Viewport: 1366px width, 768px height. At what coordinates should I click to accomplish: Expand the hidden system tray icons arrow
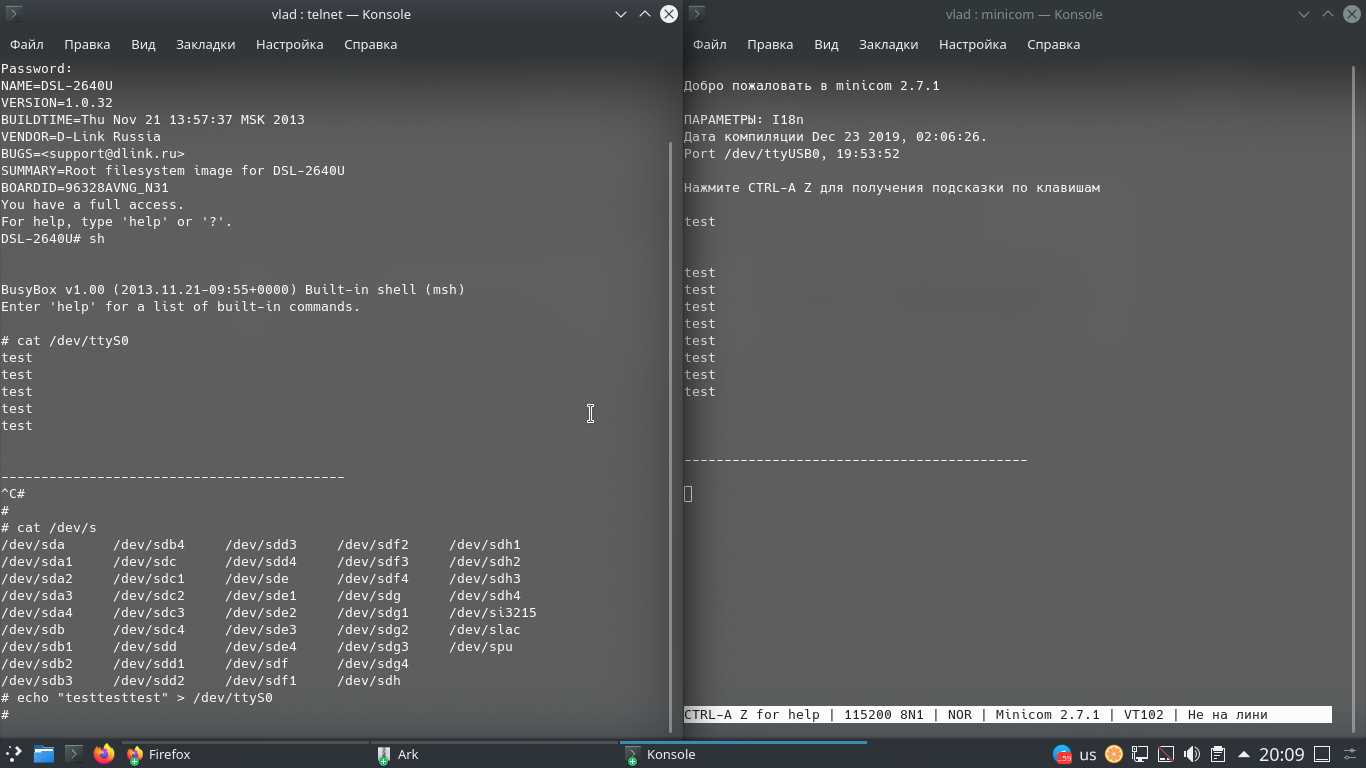tap(1243, 754)
